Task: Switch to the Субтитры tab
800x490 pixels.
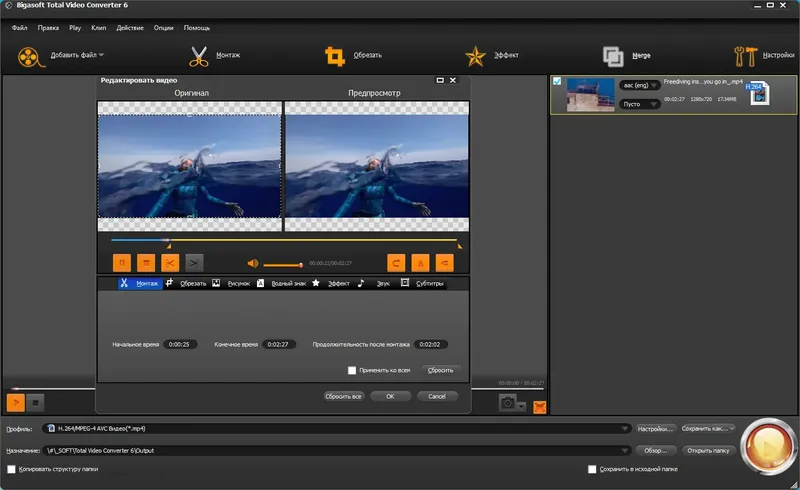Action: click(x=422, y=283)
